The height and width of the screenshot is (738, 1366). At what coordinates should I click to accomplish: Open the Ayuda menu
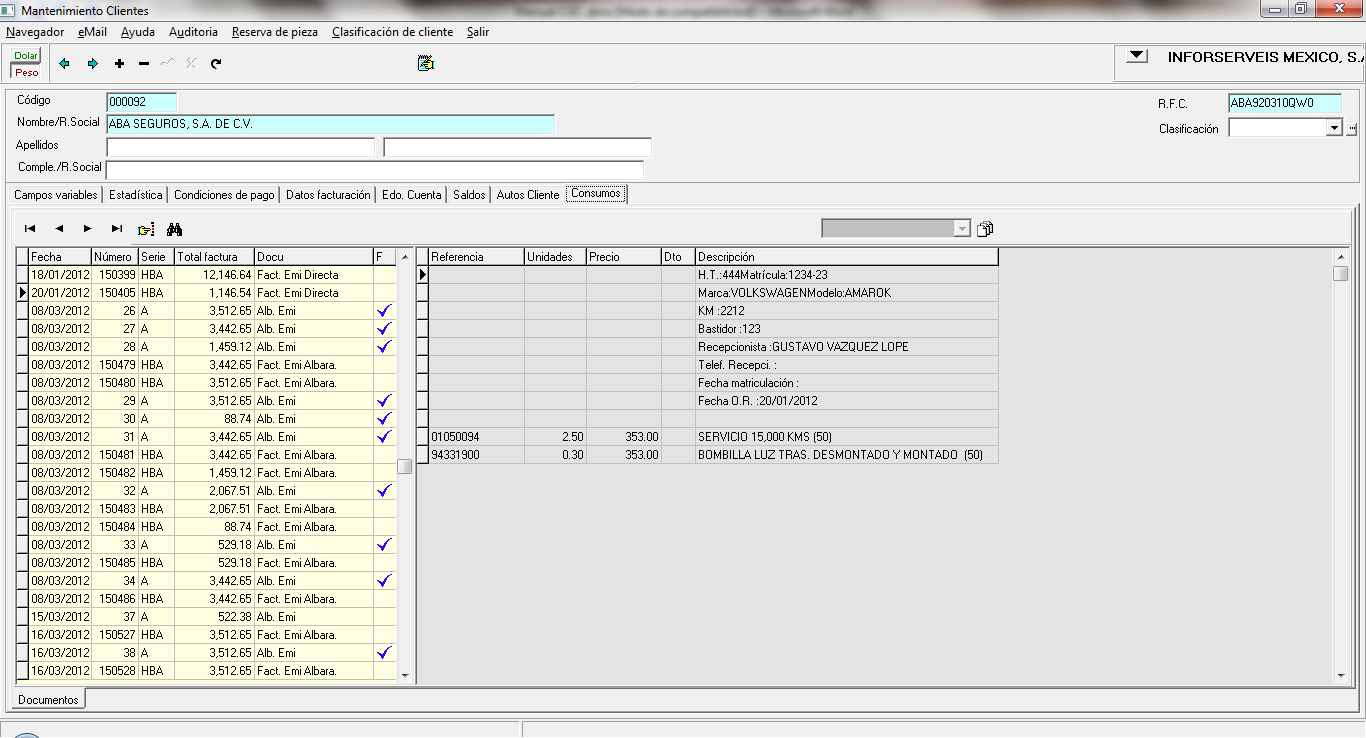click(138, 32)
